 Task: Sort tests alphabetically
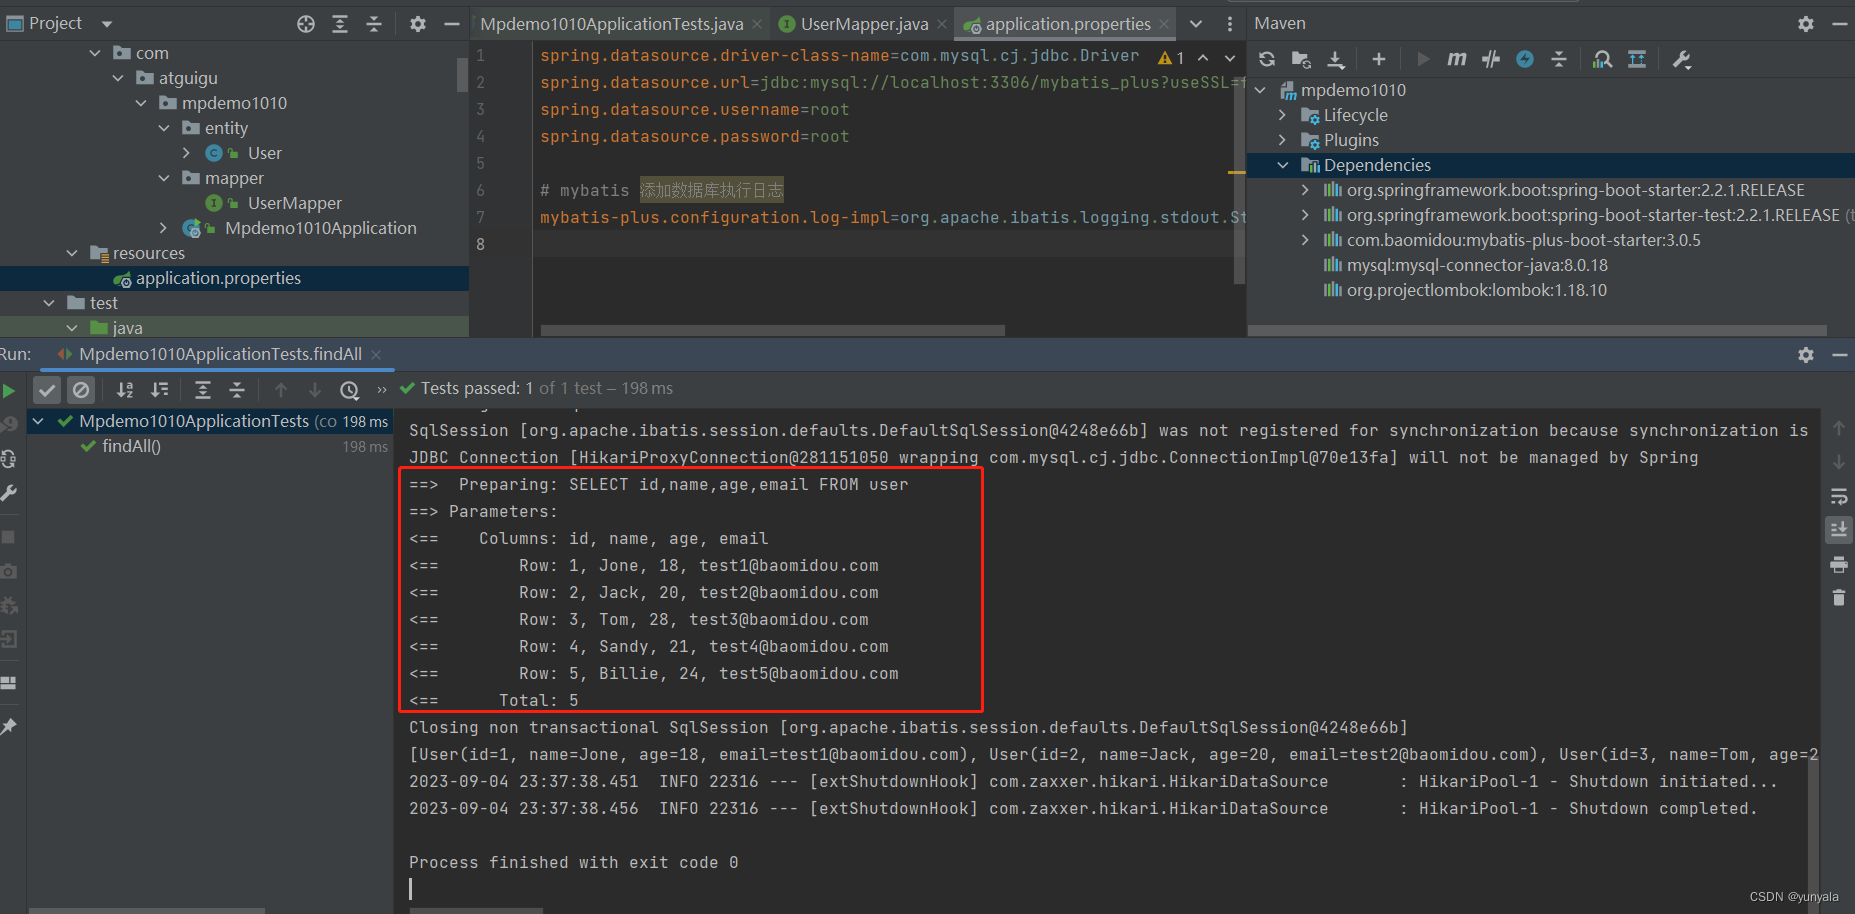(x=125, y=390)
